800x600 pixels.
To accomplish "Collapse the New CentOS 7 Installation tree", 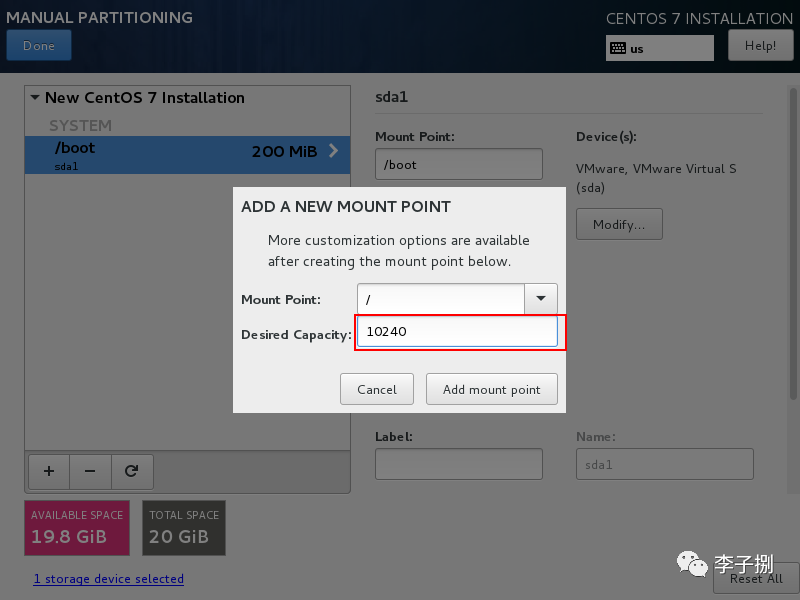I will point(35,98).
